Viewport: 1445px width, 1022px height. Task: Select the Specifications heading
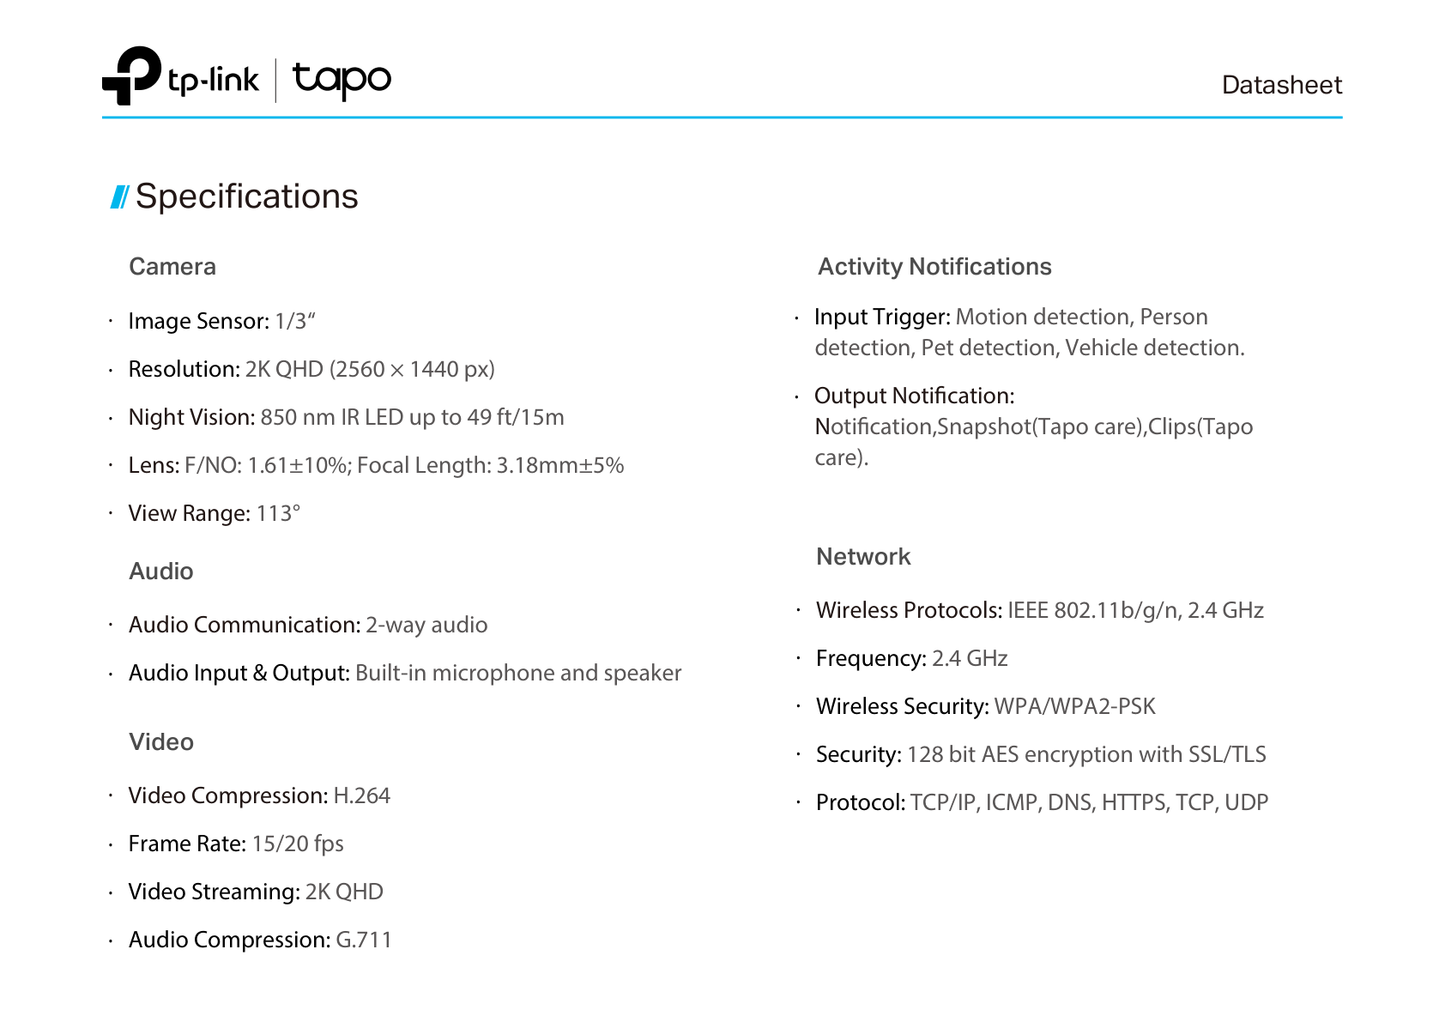click(246, 196)
